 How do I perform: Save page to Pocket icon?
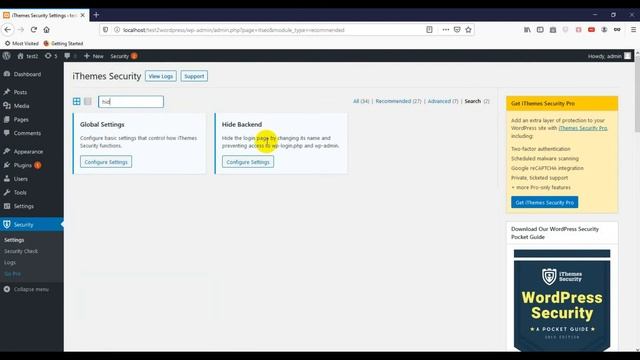click(457, 29)
